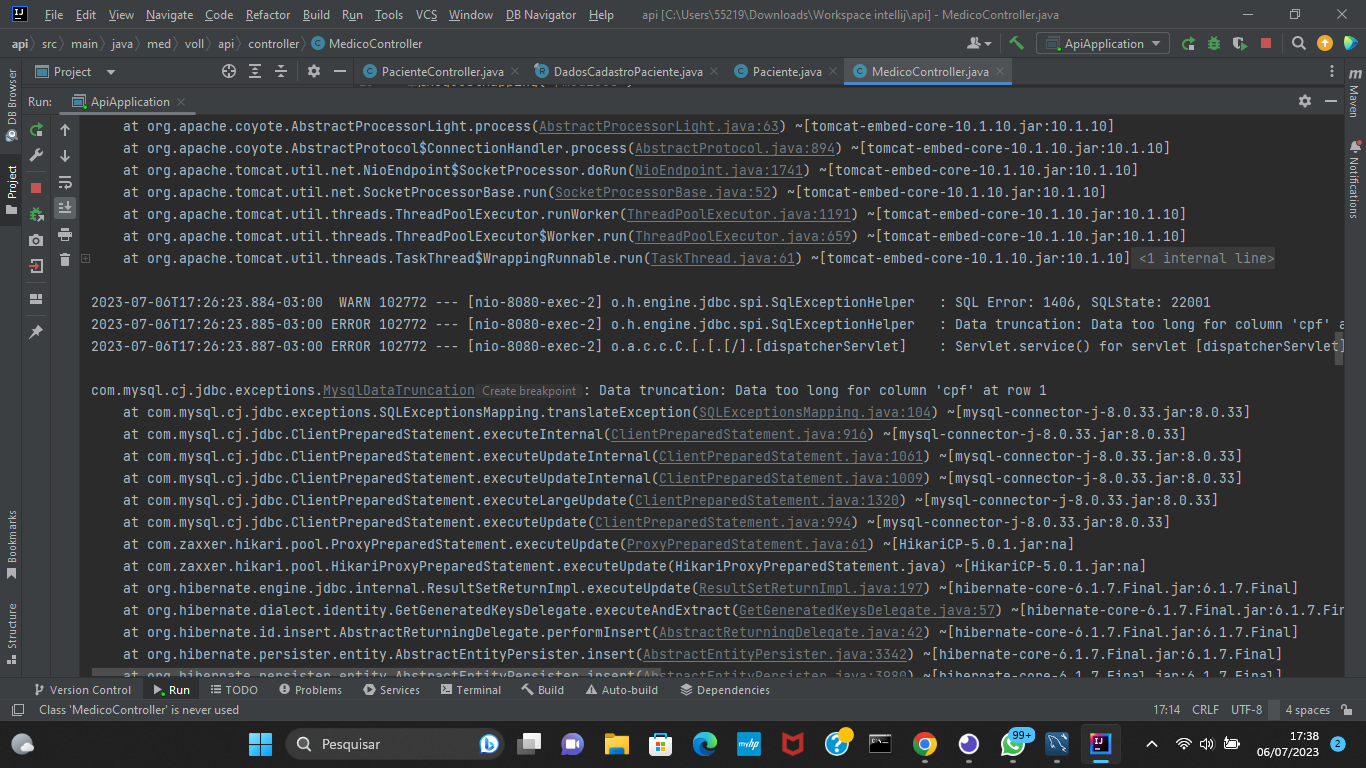Build project with hammer icon
Screen dimensions: 1366x768
coord(1016,43)
